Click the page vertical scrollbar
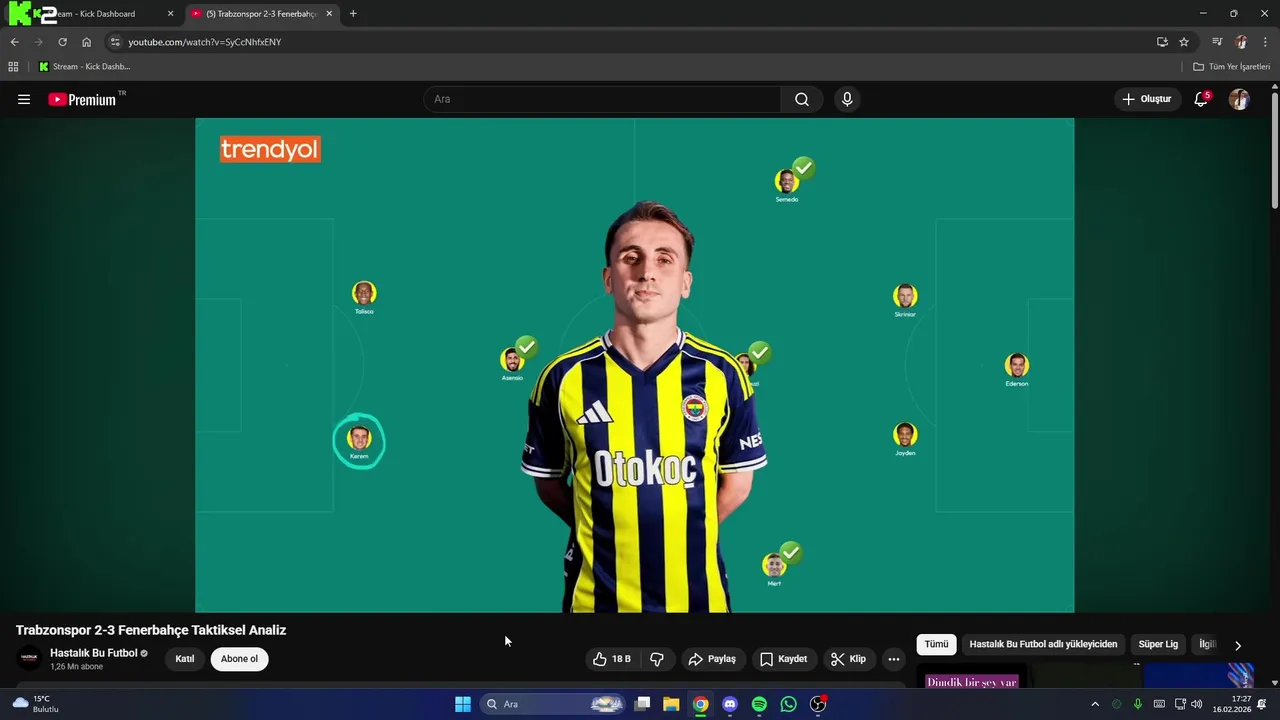The height and width of the screenshot is (720, 1280). click(1274, 150)
